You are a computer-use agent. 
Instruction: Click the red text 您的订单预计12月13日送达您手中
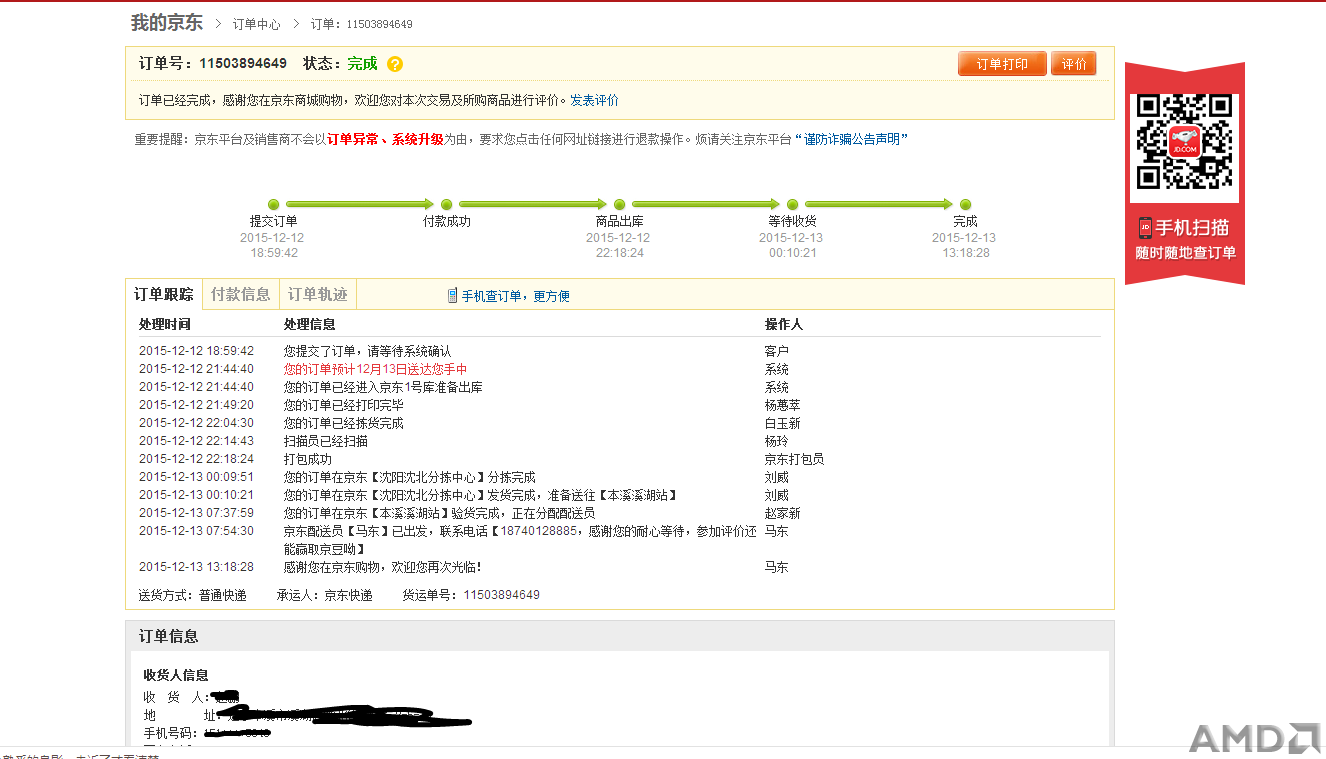(375, 369)
